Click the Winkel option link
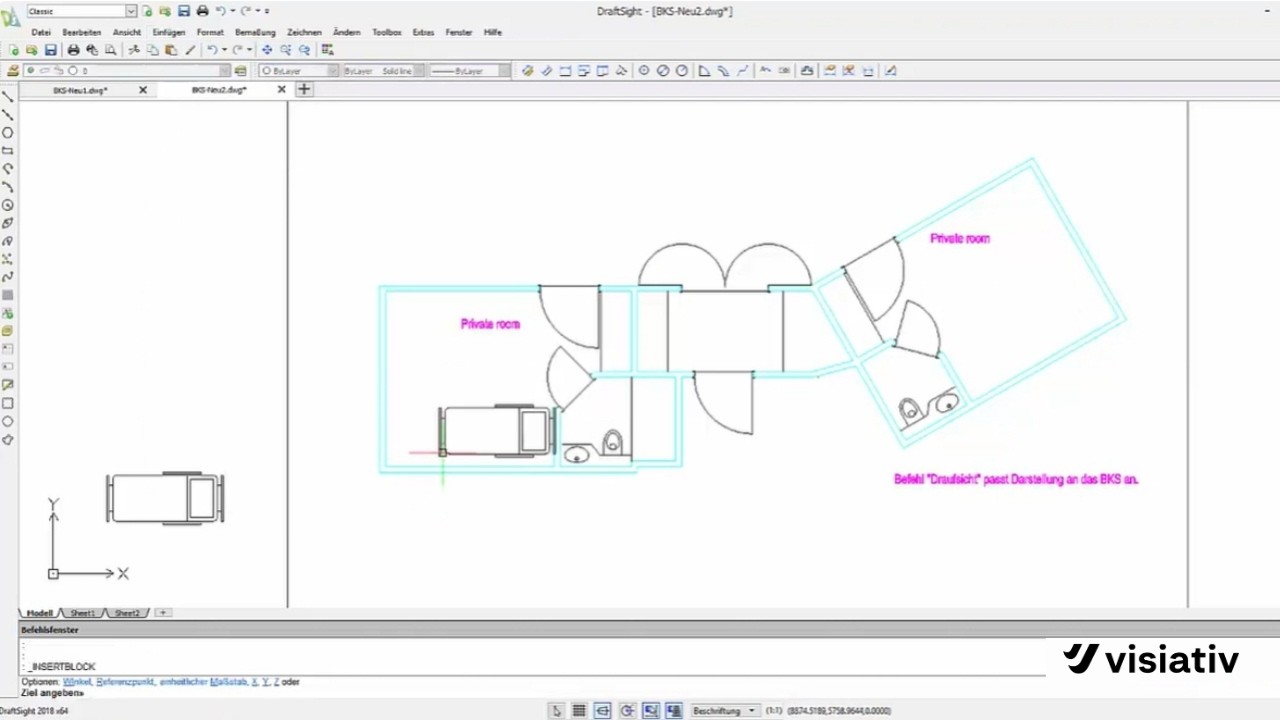 tap(77, 682)
